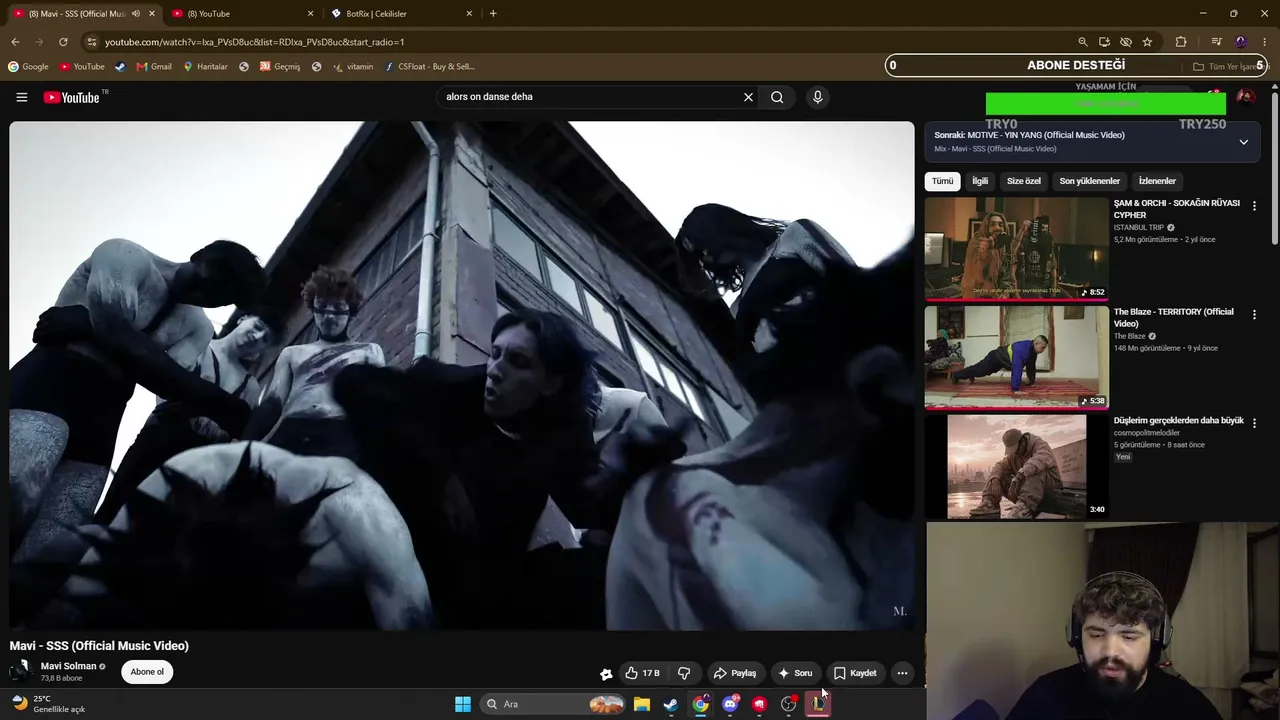
Task: Open the Soru ask button
Action: click(795, 673)
